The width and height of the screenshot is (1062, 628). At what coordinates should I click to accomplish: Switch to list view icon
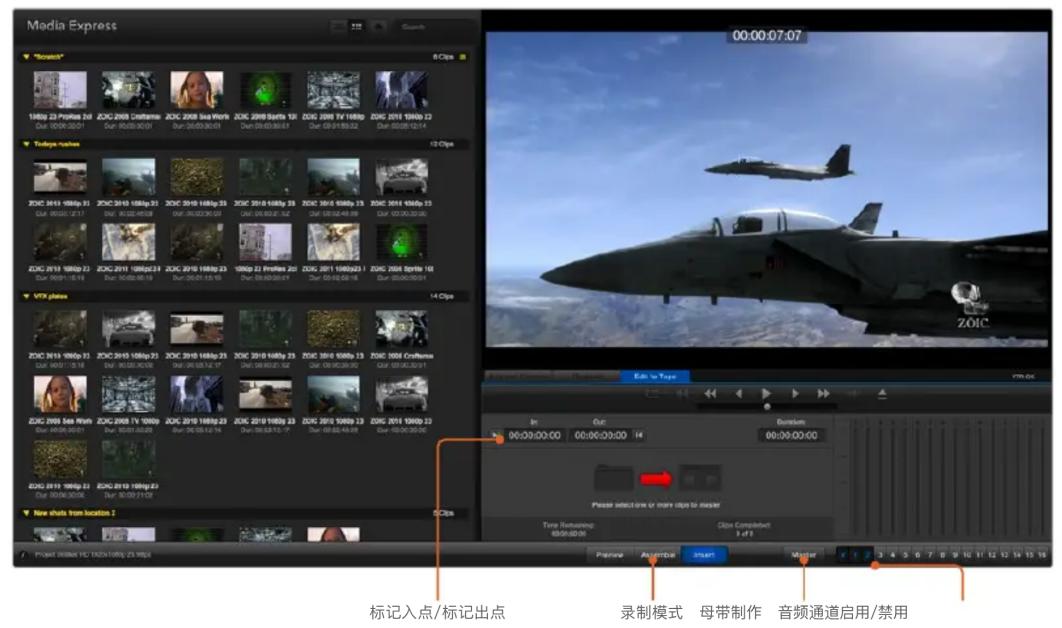339,26
